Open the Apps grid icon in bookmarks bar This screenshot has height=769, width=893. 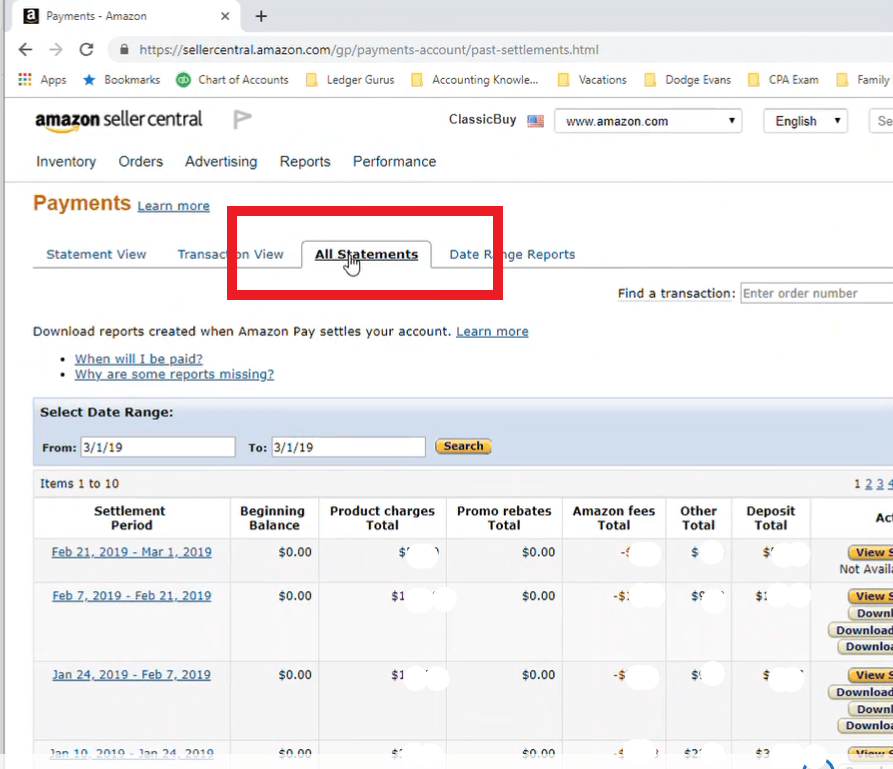[24, 80]
